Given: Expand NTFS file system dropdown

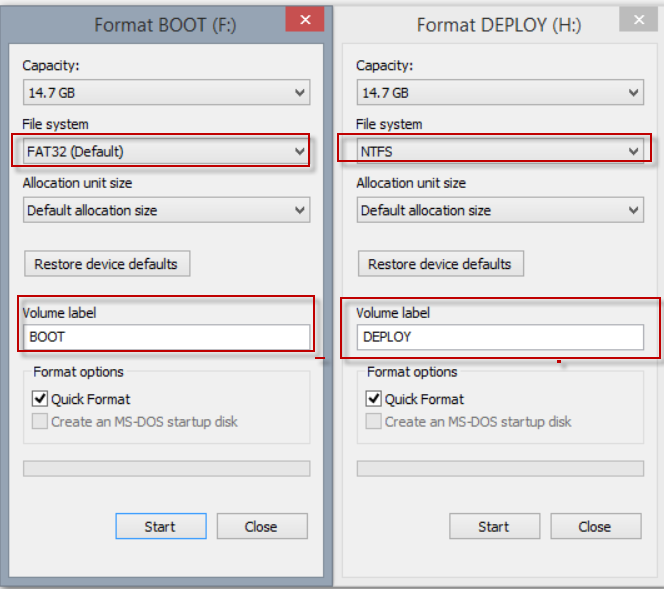Looking at the screenshot, I should (500, 151).
